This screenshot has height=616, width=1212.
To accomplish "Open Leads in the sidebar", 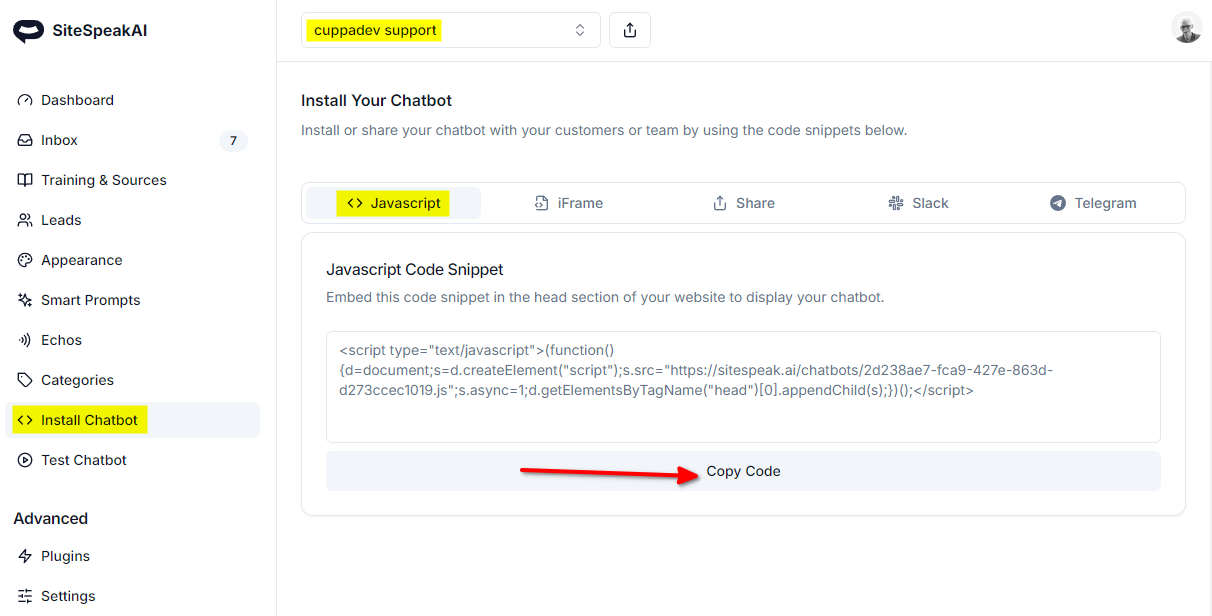I will pos(61,220).
